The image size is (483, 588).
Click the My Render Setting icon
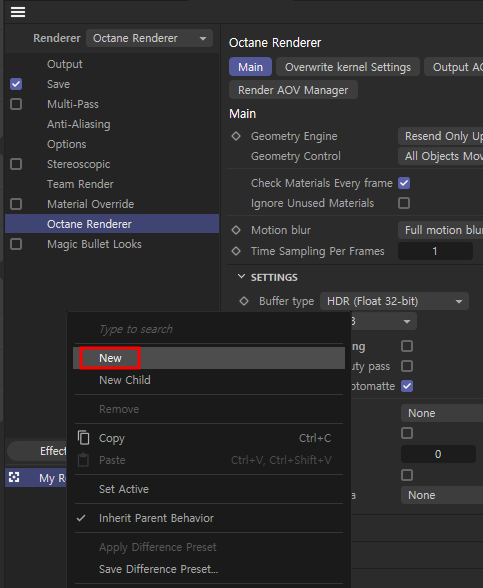pyautogui.click(x=14, y=477)
